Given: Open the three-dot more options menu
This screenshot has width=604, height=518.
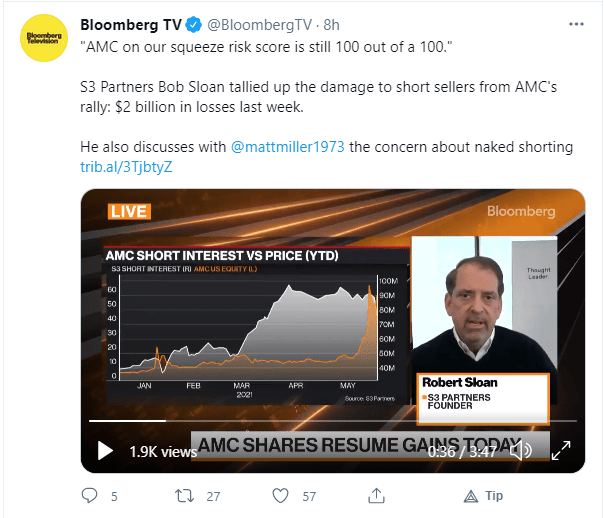Looking at the screenshot, I should (x=576, y=24).
